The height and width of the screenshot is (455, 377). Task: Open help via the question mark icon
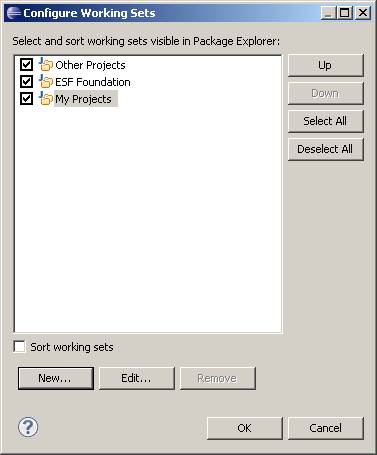tap(28, 427)
